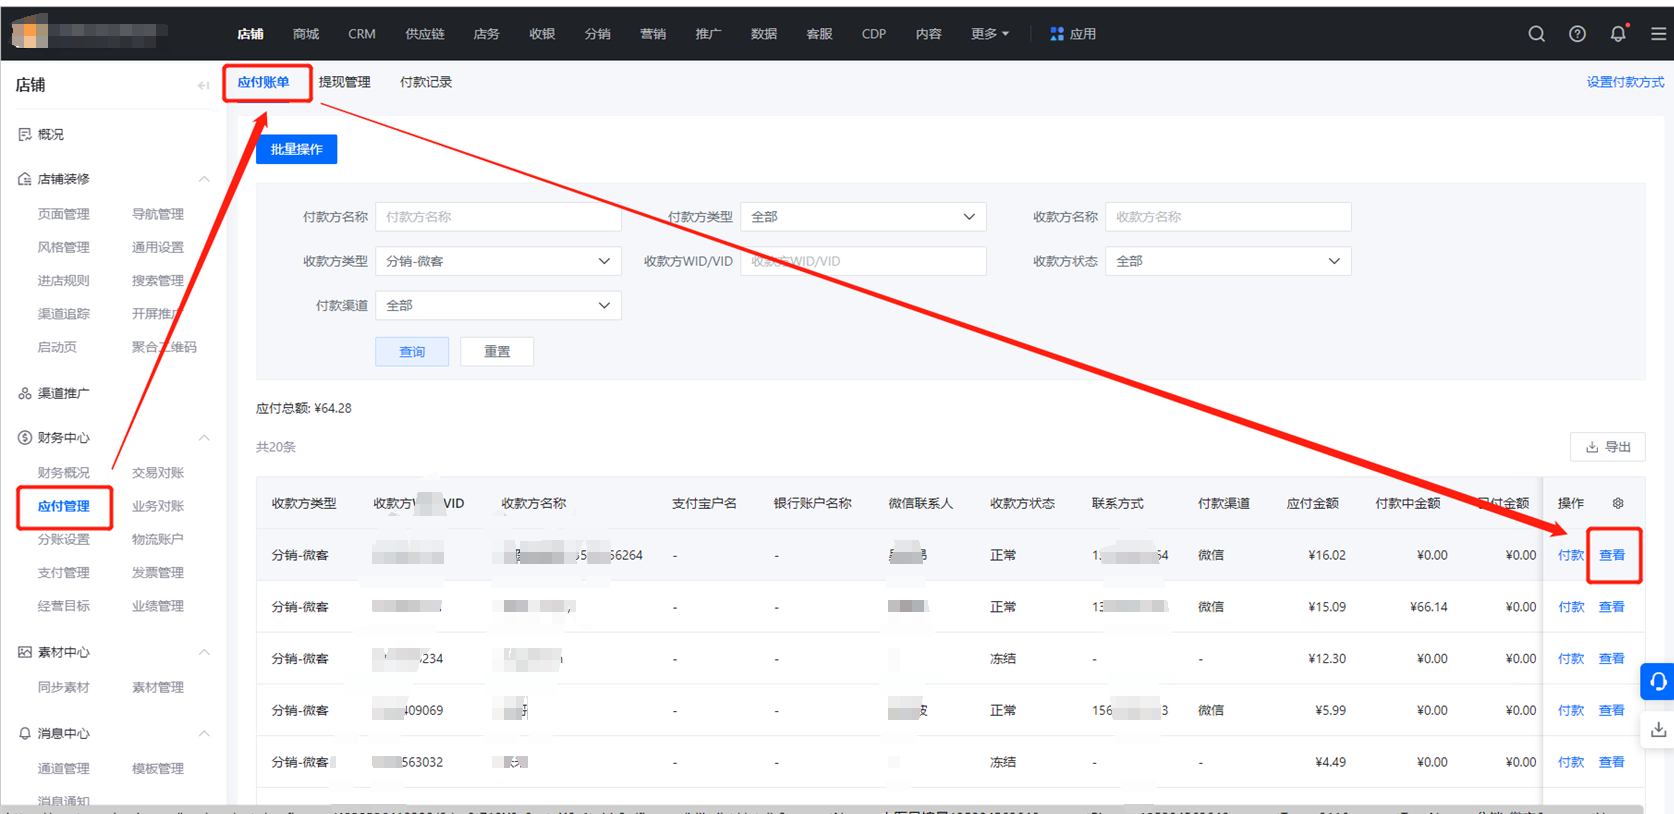Click the 收款方状态 column header
The image size is (1674, 814).
tap(1022, 503)
